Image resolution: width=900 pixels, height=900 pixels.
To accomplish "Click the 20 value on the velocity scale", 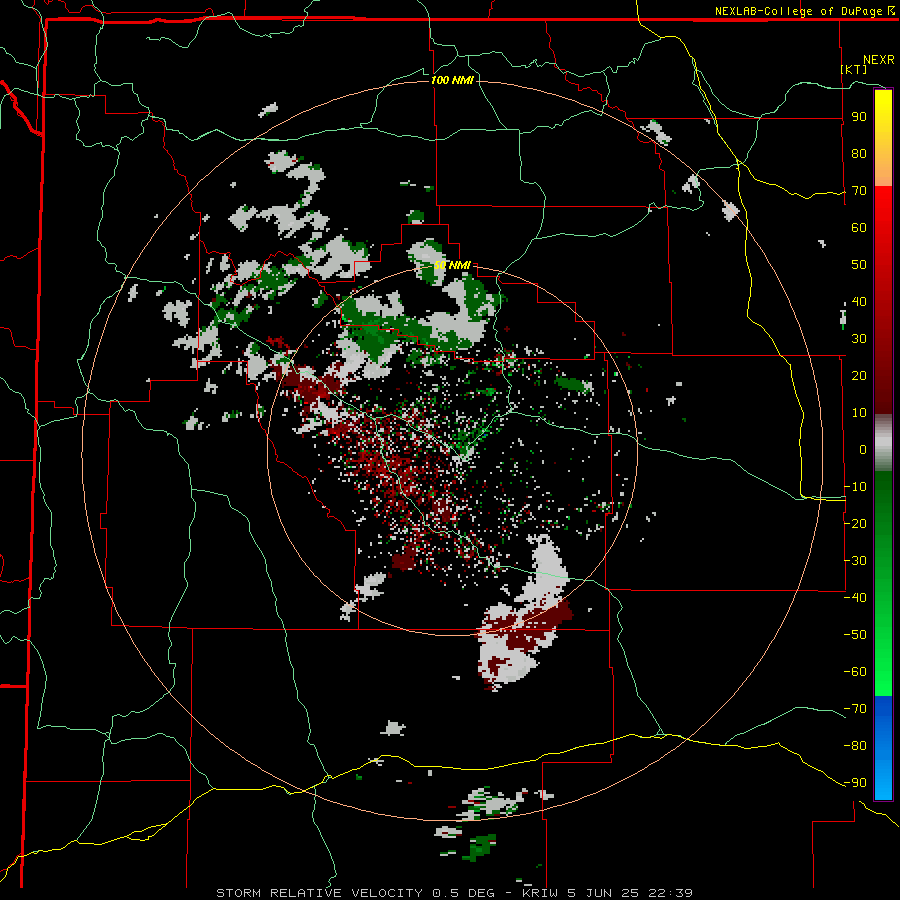I will [x=859, y=375].
